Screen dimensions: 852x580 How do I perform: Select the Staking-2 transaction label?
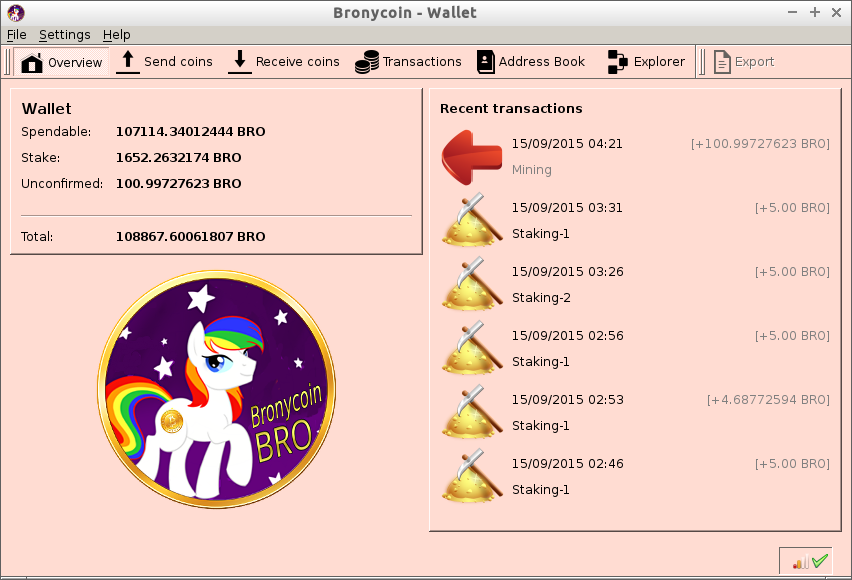(x=541, y=298)
